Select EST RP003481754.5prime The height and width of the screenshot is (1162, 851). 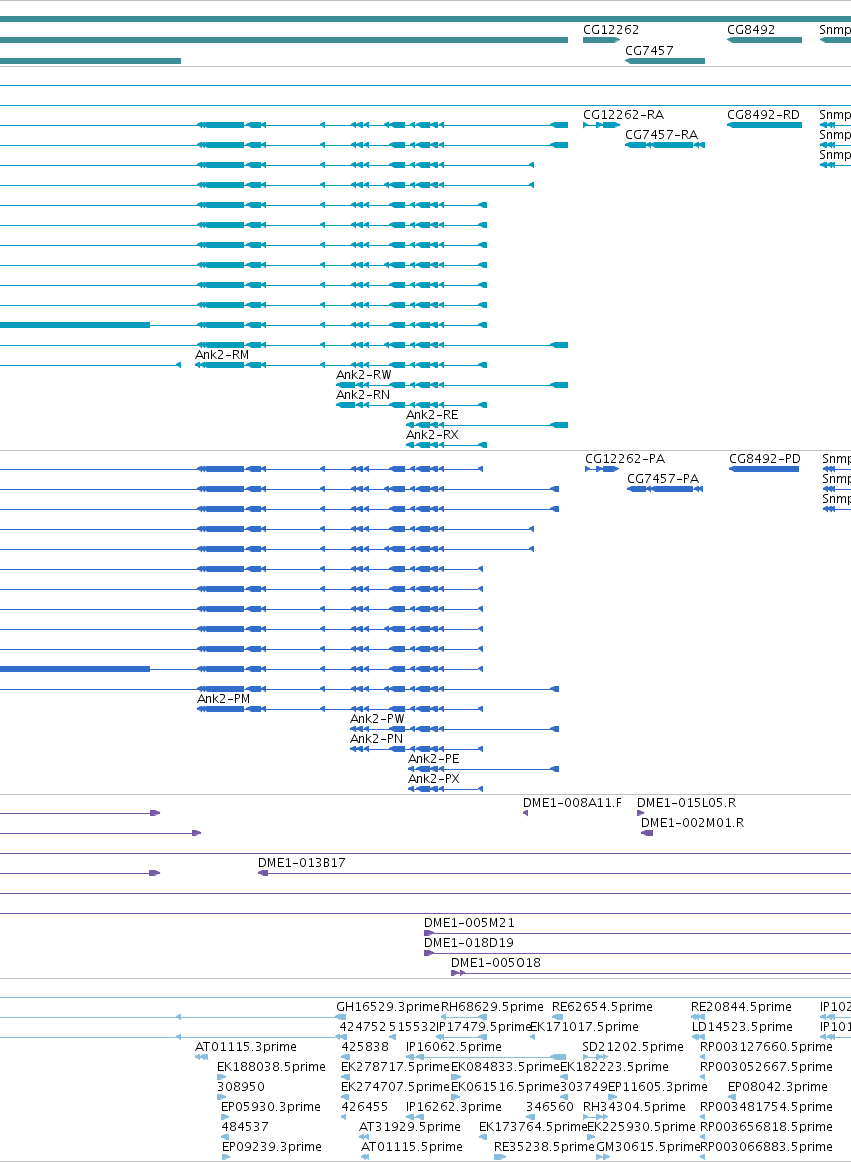[x=766, y=1106]
